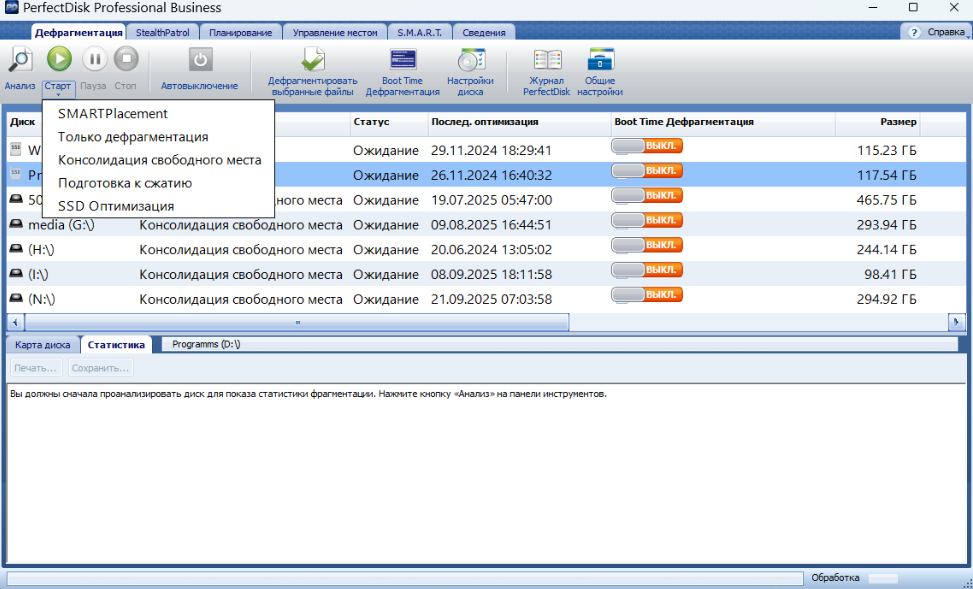Click the horizontal scrollbar in the disk list
Viewport: 973px width, 589px height.
pos(297,322)
